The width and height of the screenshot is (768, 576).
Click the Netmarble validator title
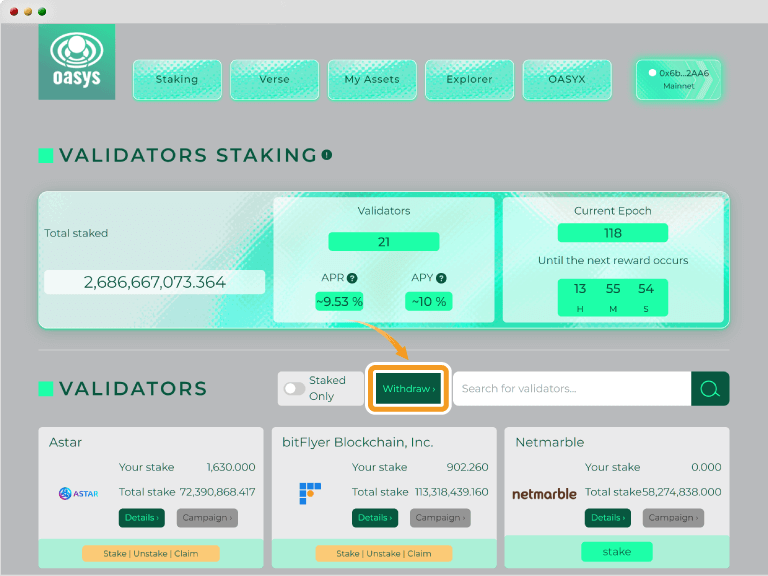click(x=550, y=442)
